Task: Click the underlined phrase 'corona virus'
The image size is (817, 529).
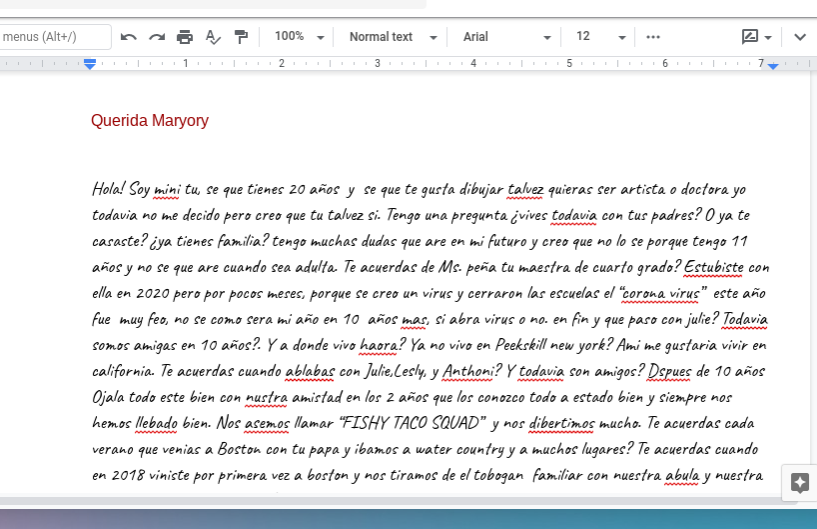Action: point(661,293)
